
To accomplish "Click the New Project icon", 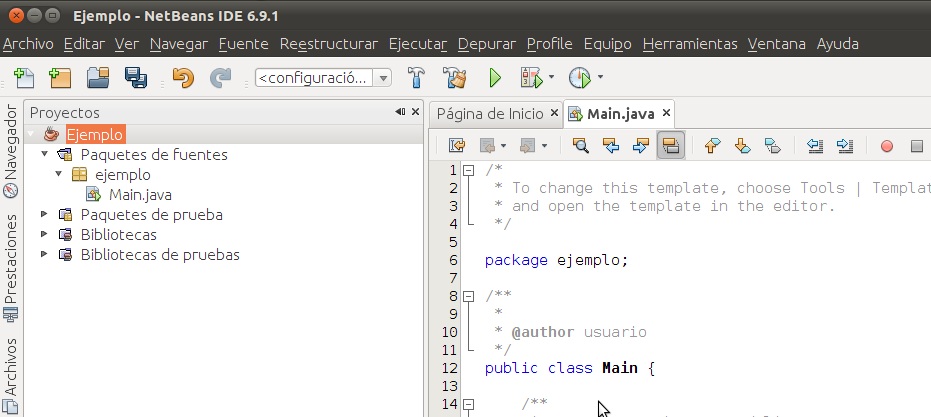I will click(60, 77).
